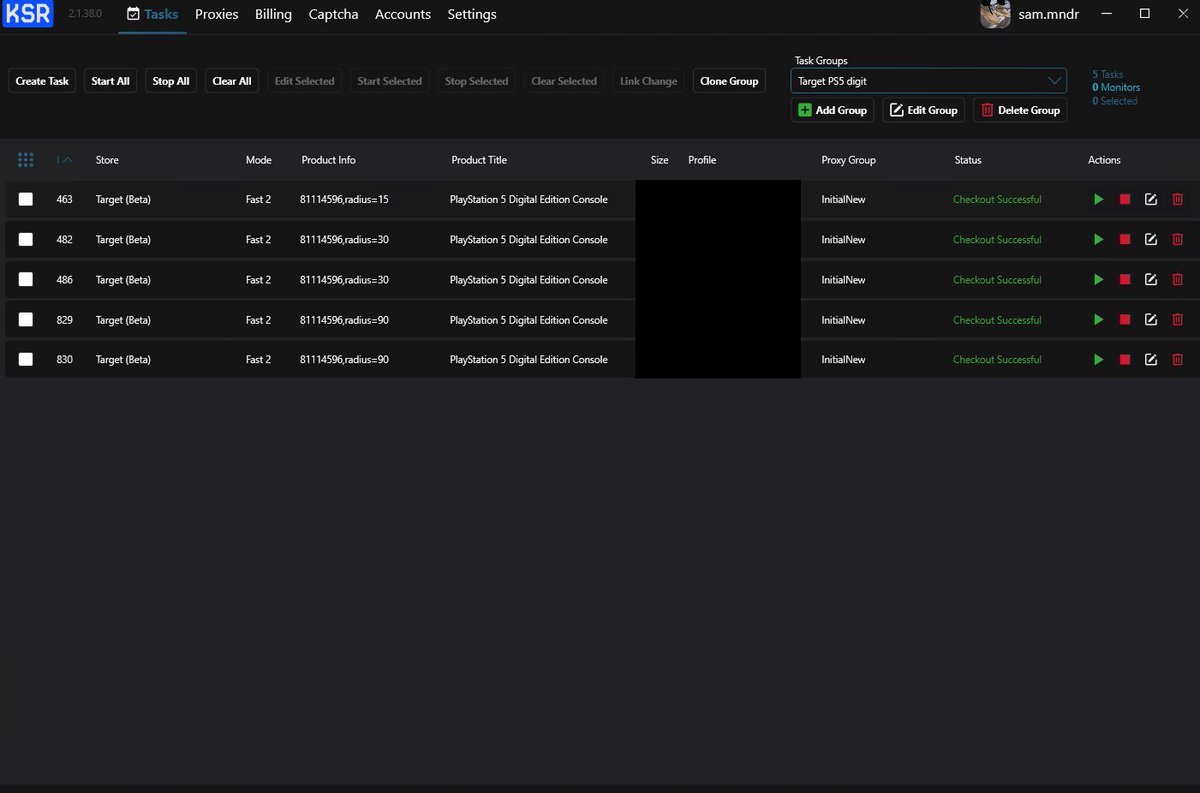This screenshot has height=793, width=1200.
Task: Start task 830 with play icon
Action: click(x=1099, y=359)
